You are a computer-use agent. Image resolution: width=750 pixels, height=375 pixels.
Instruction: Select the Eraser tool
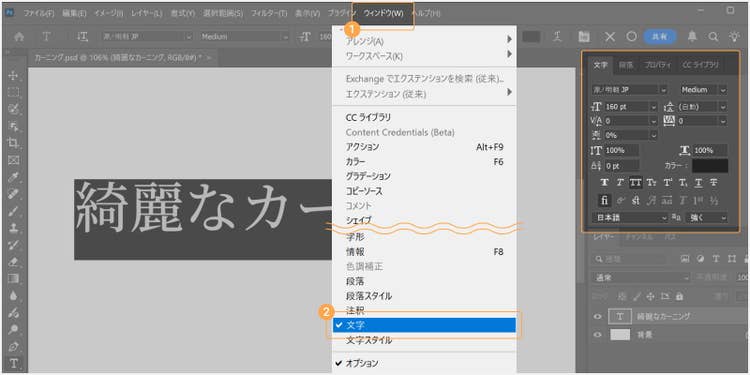click(13, 262)
